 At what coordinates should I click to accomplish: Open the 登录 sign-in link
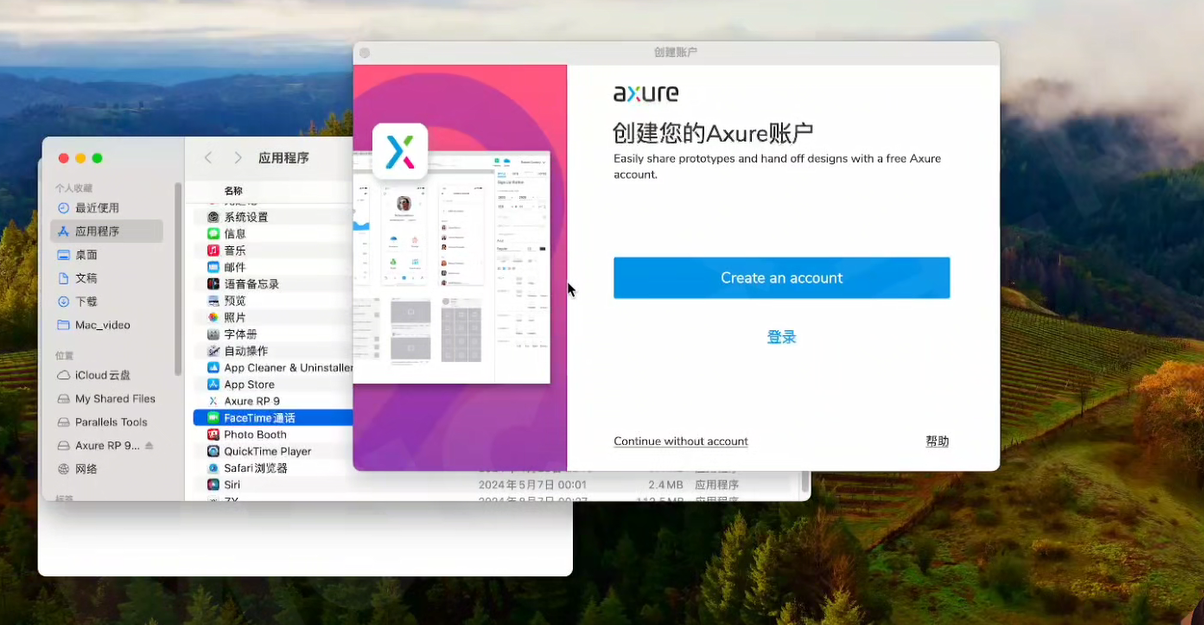(x=781, y=337)
